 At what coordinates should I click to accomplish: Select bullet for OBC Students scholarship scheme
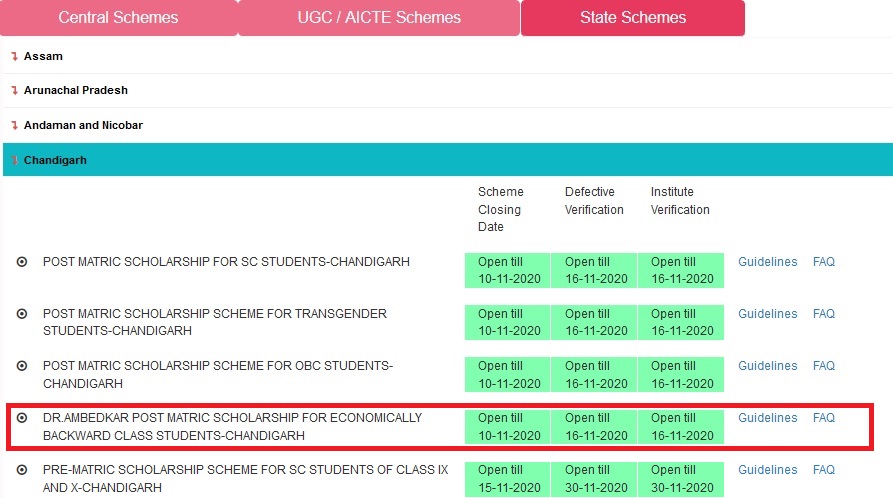click(22, 366)
